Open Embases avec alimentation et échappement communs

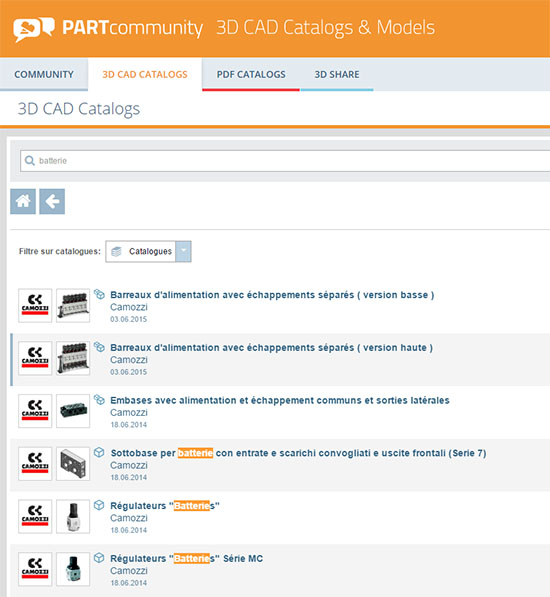(280, 400)
